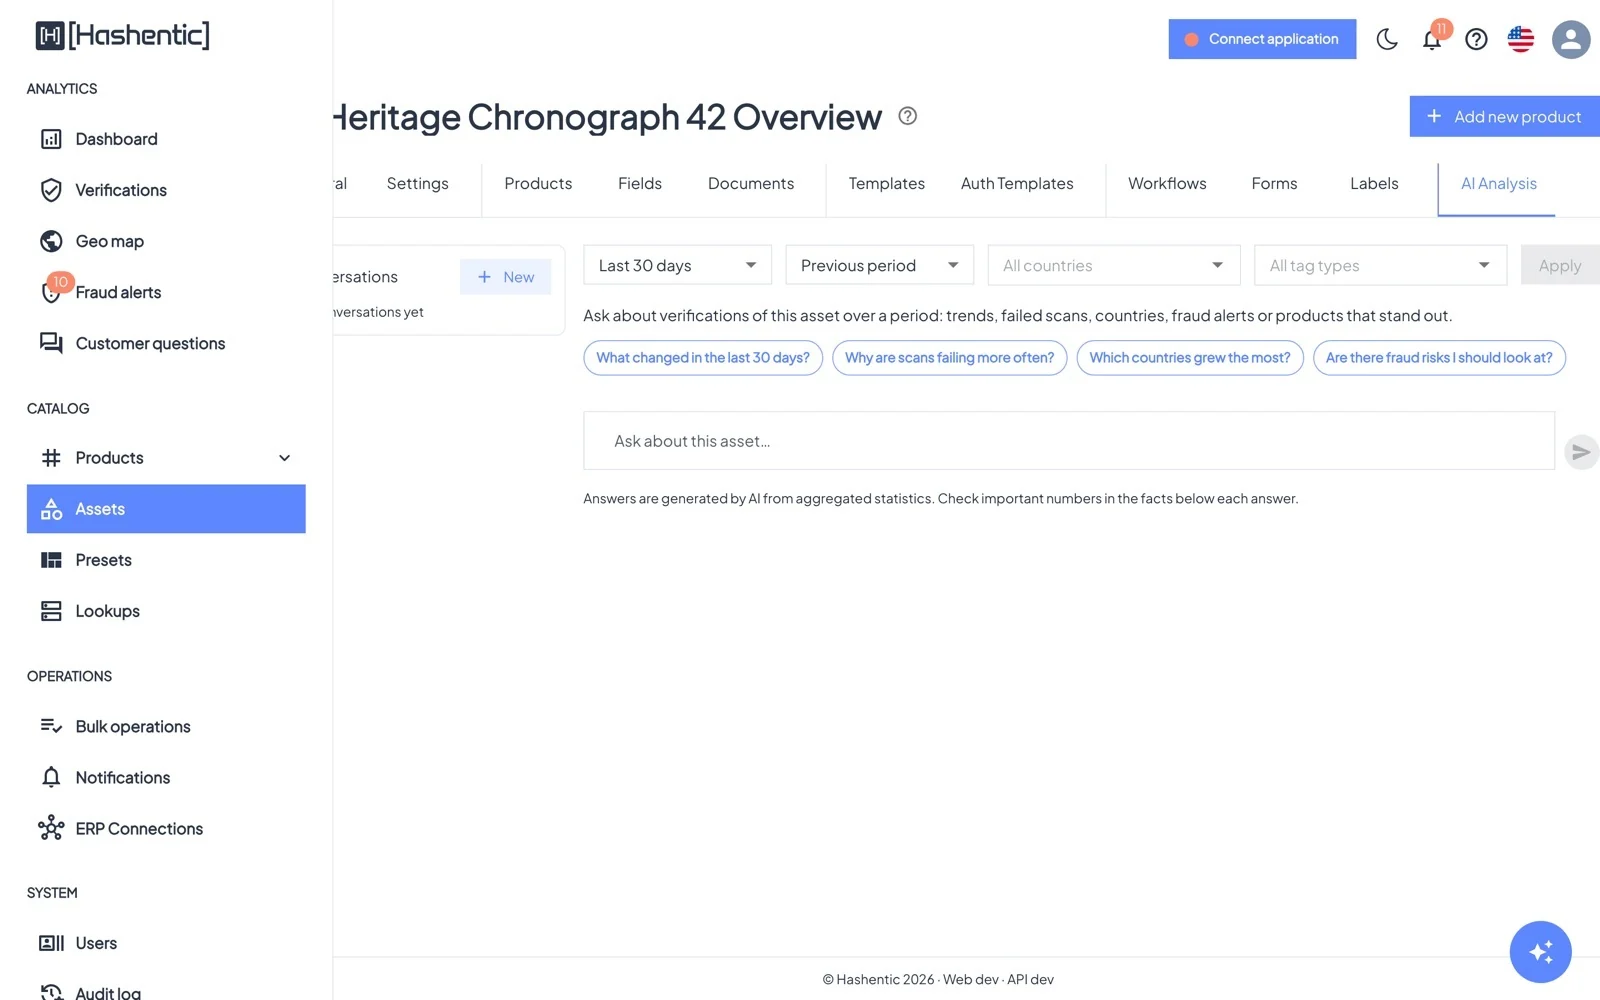Image resolution: width=1600 pixels, height=1000 pixels.
Task: Select Assets in sidebar
Action: point(166,509)
